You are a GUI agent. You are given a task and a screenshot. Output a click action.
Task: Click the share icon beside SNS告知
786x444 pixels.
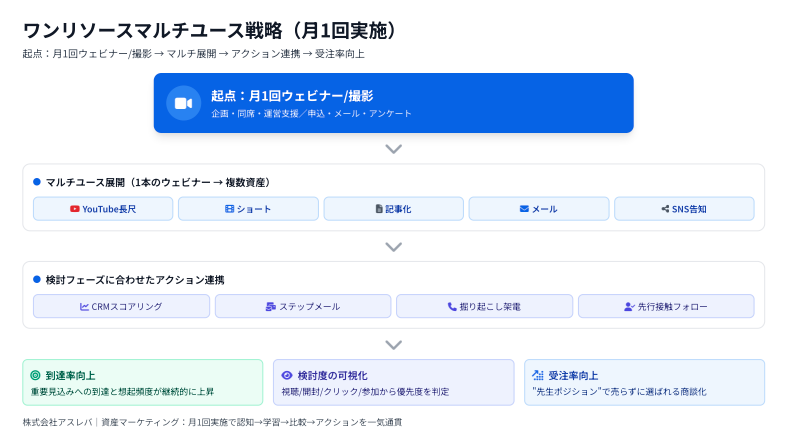click(x=666, y=209)
